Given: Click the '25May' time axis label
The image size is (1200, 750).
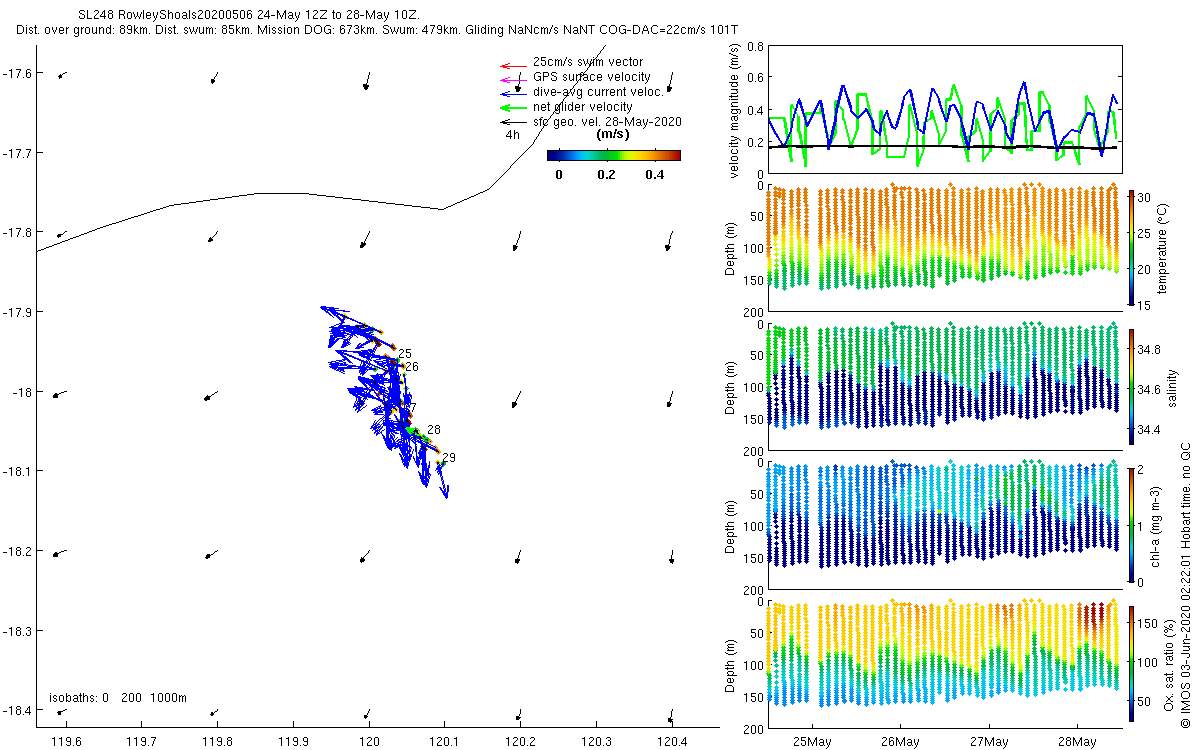Looking at the screenshot, I should pyautogui.click(x=811, y=742).
